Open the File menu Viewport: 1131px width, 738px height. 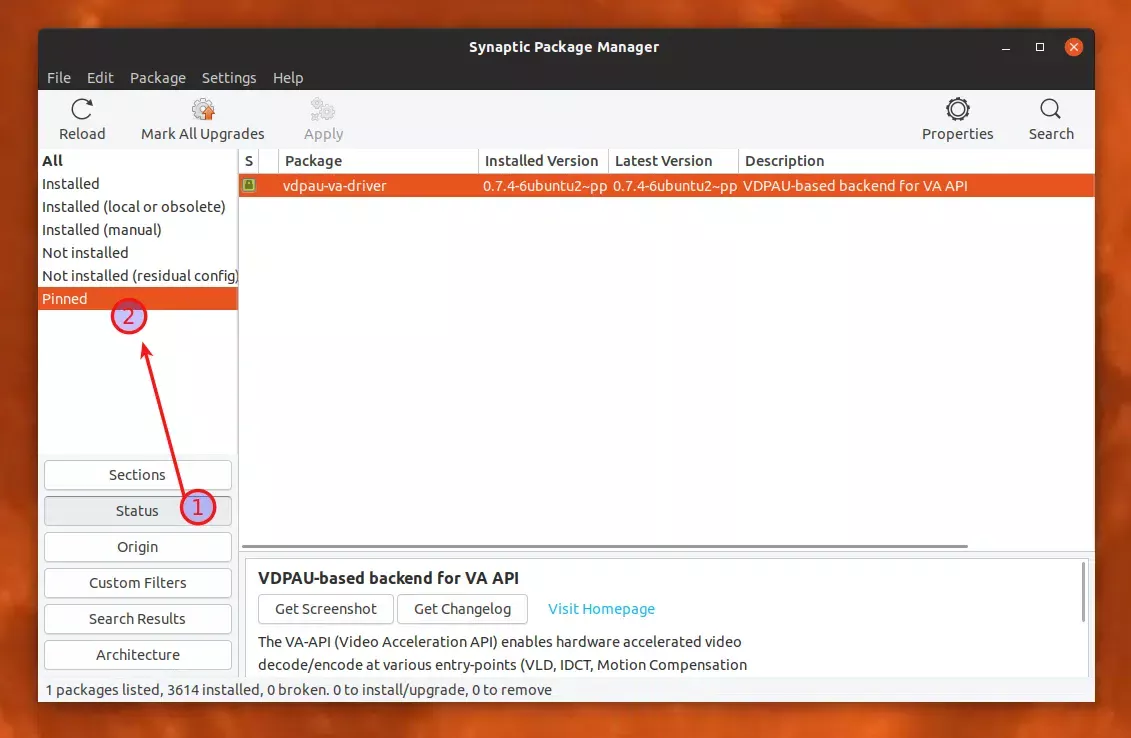point(58,78)
